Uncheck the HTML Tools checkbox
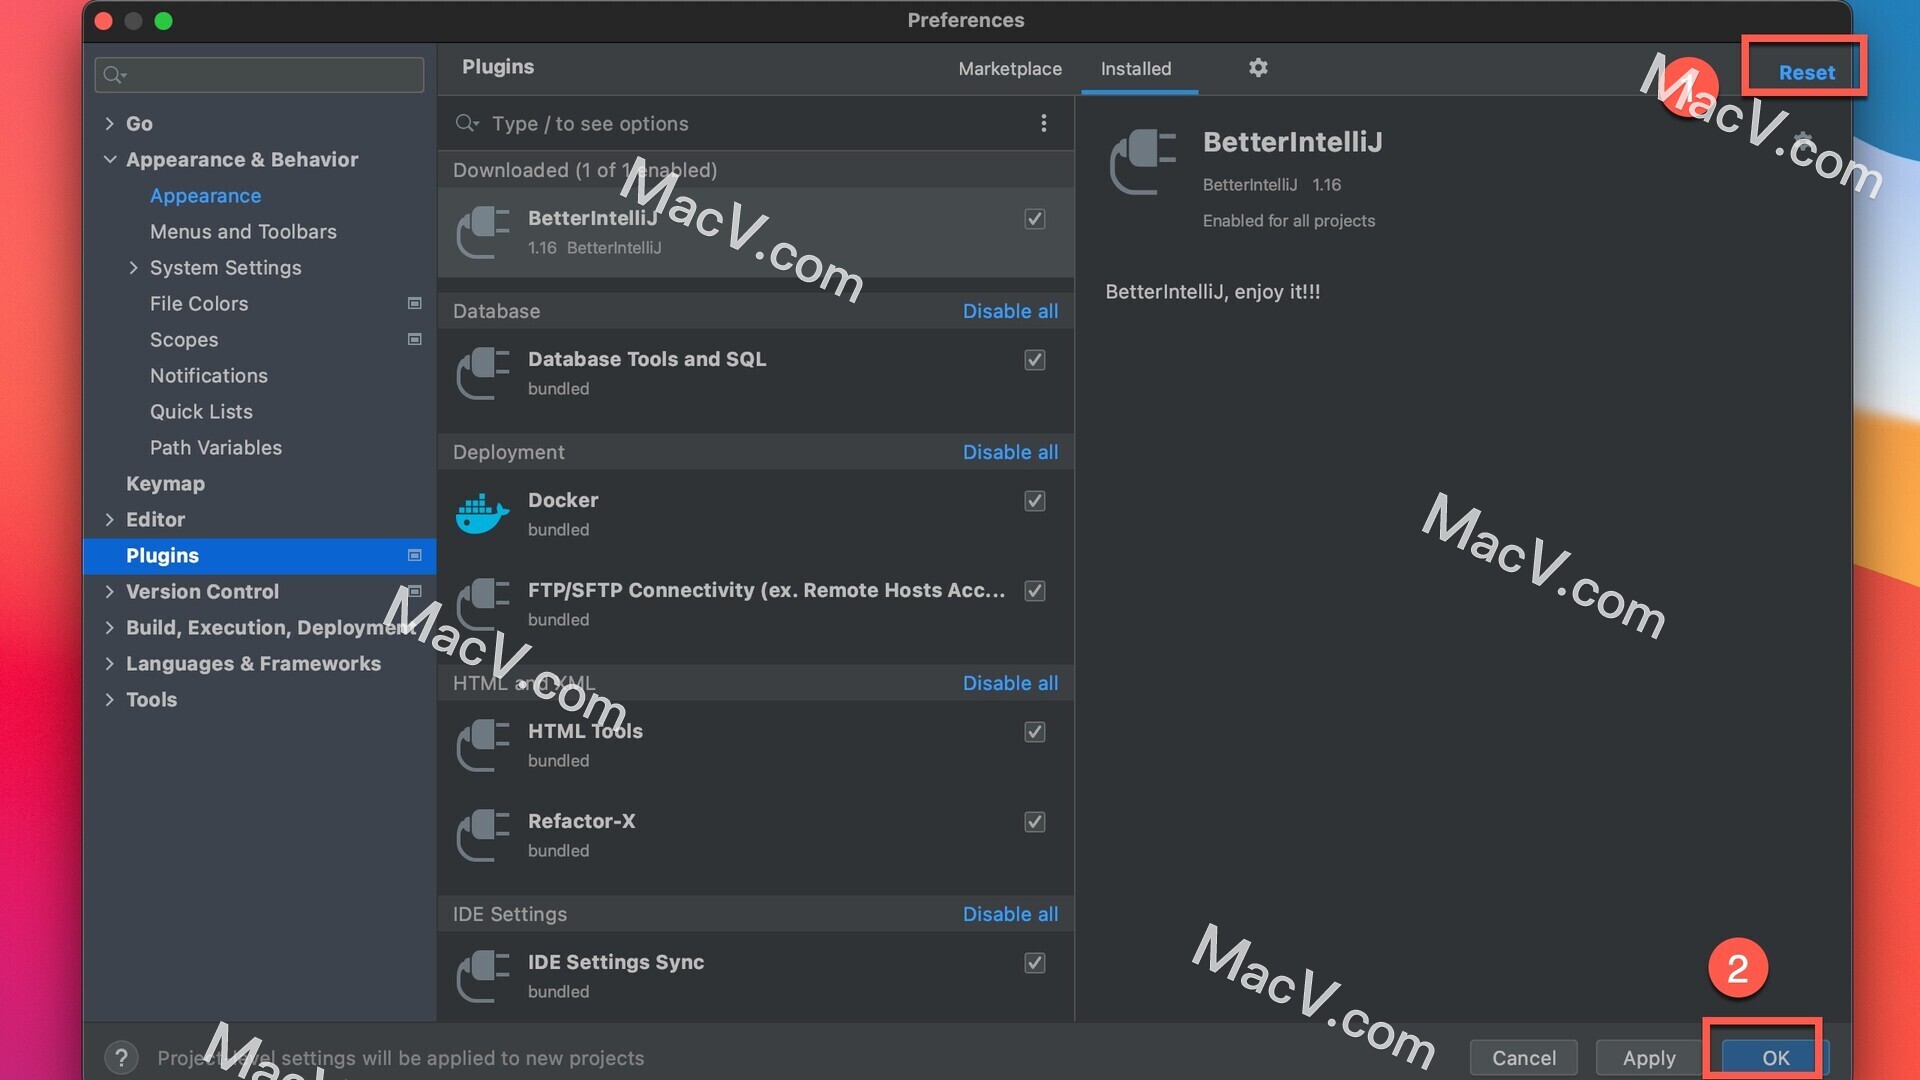 click(x=1035, y=732)
